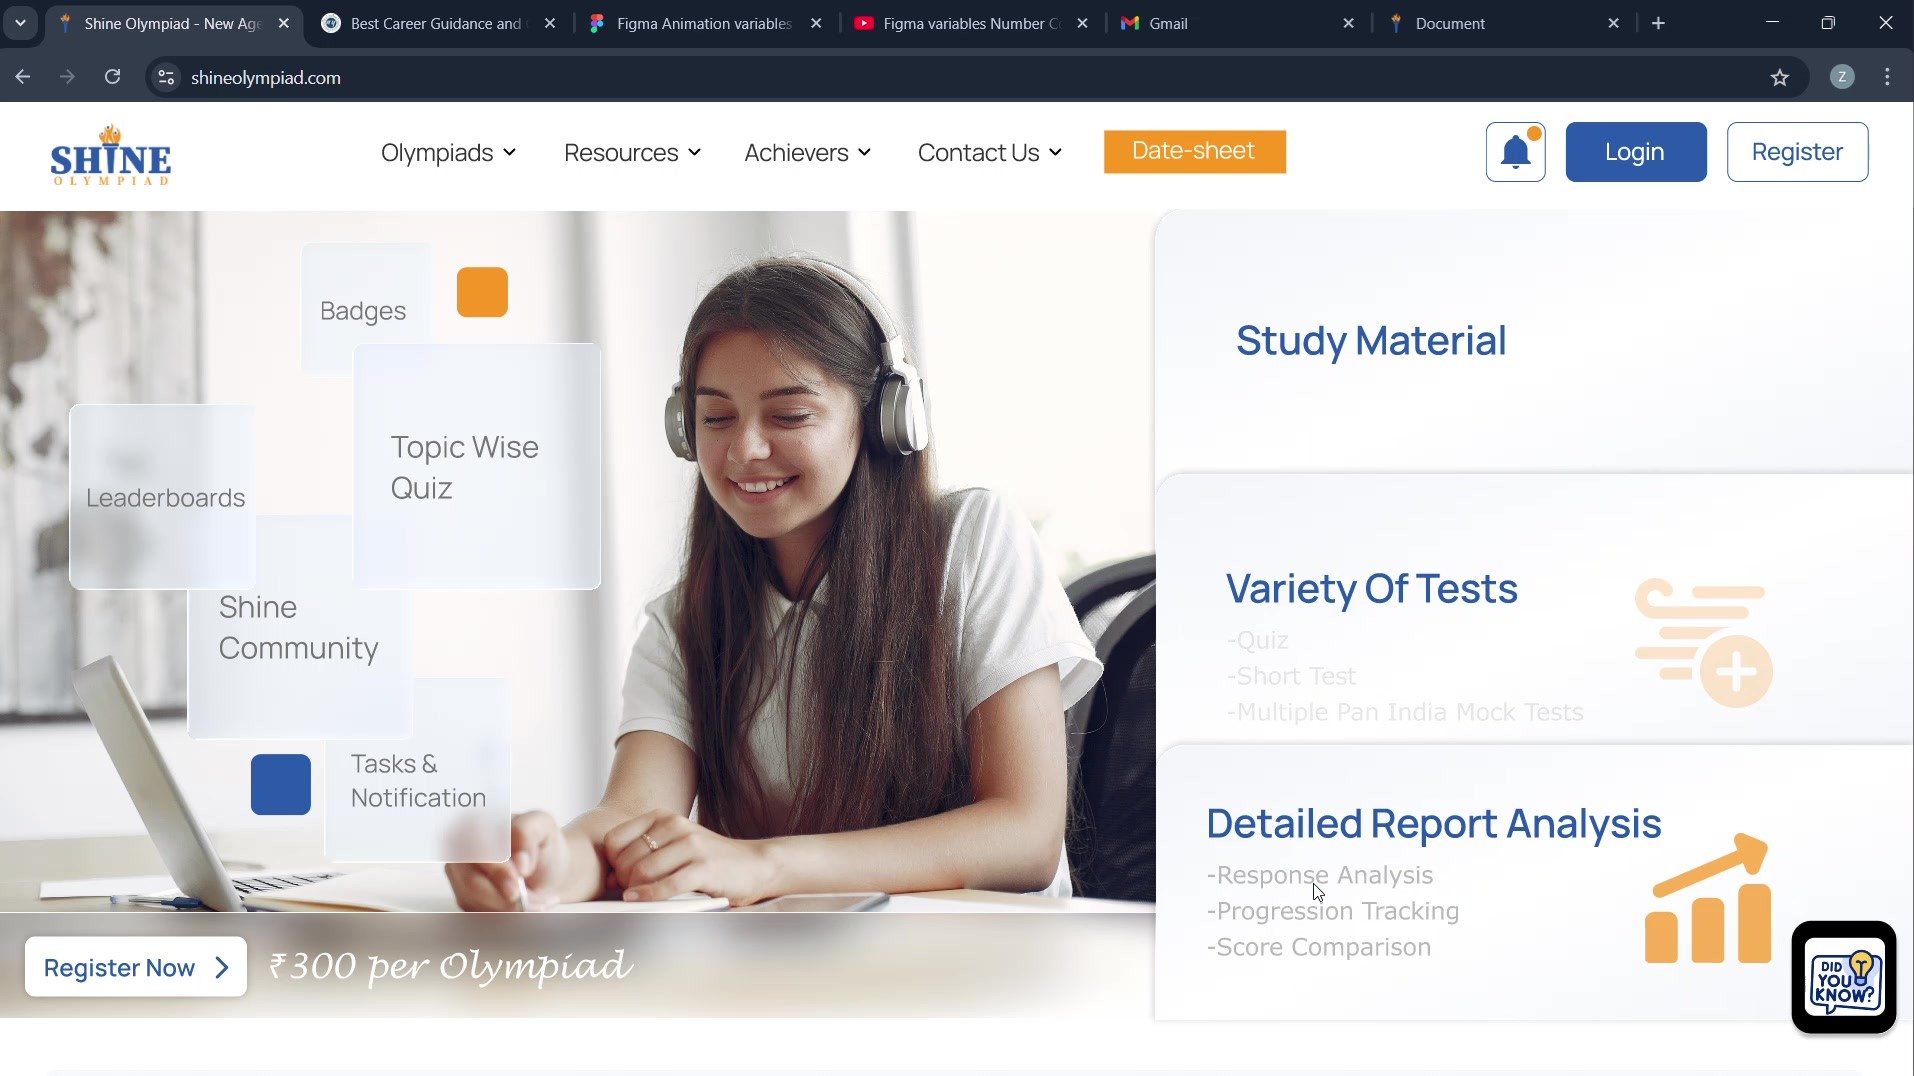Click the -Multiple Pan India Mock Tests text
Viewport: 1914px width, 1076px height.
(1405, 712)
